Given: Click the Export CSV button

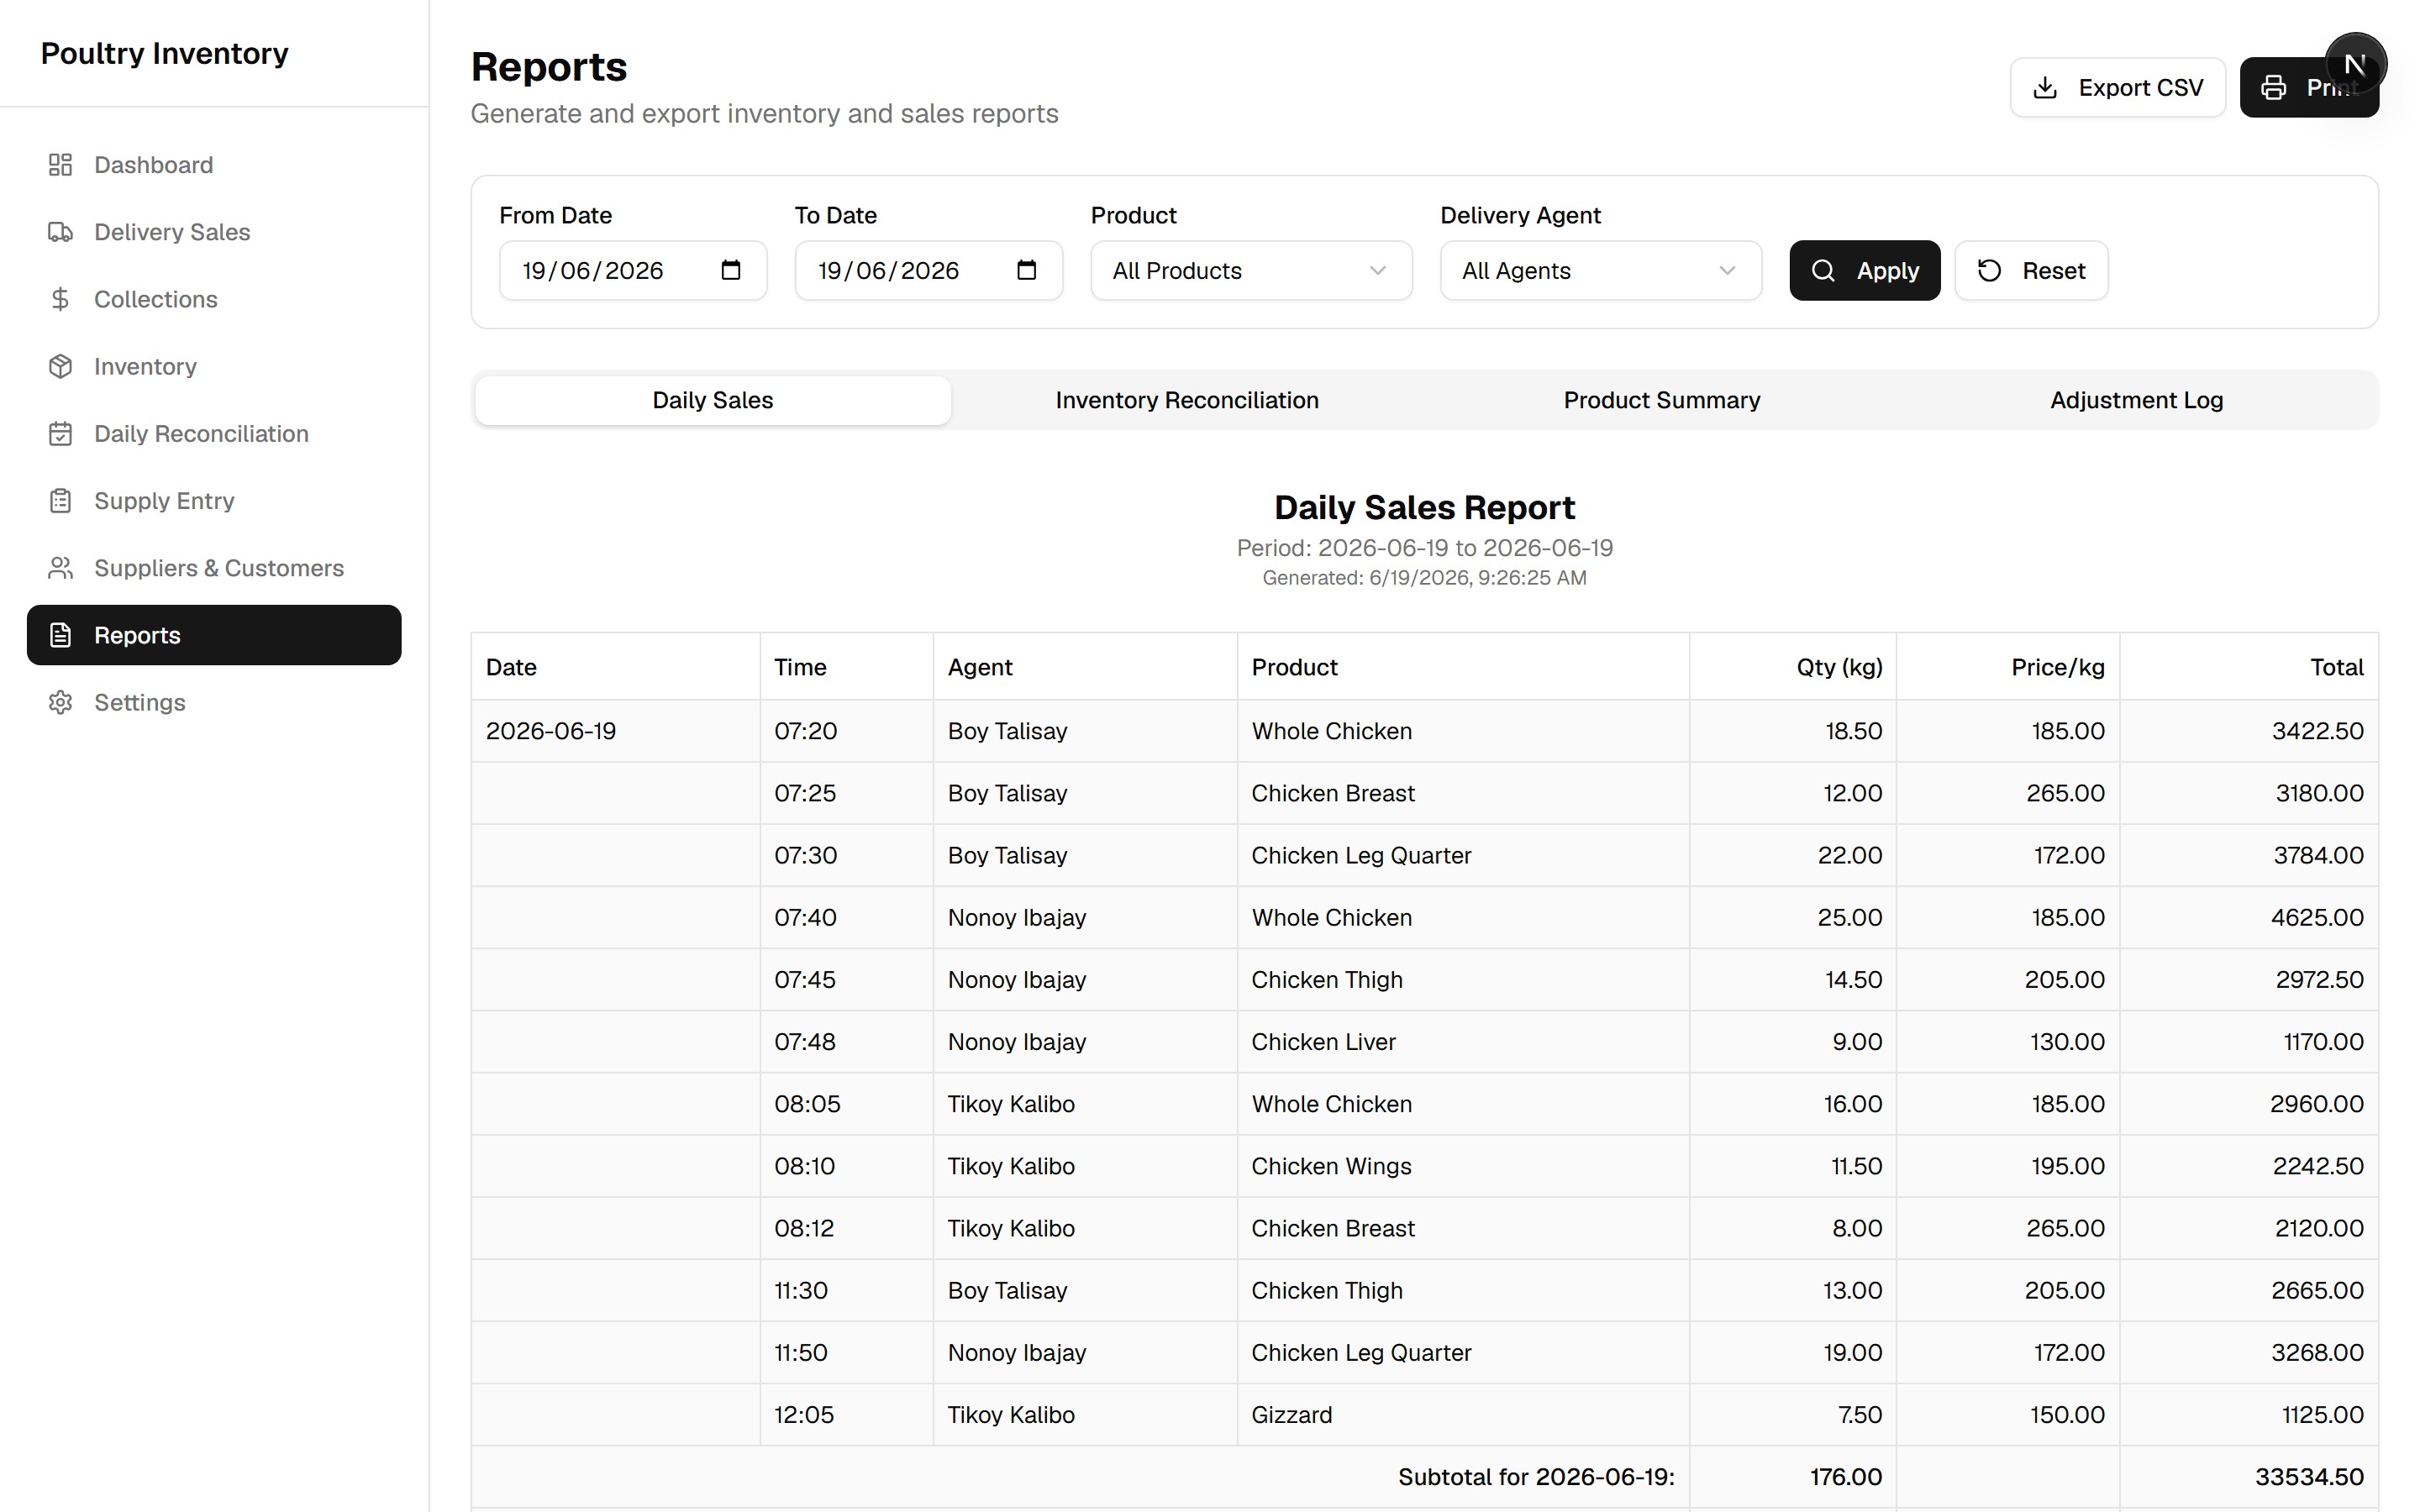Looking at the screenshot, I should click(2118, 88).
